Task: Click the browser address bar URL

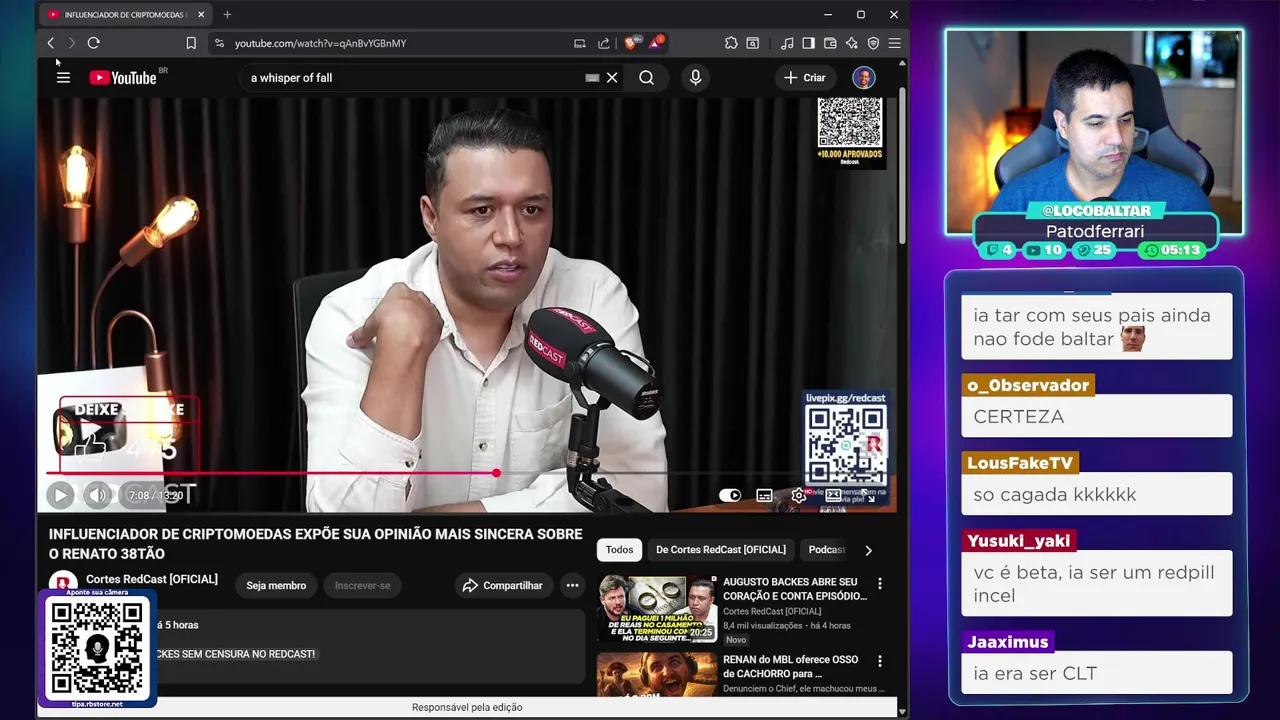Action: tap(320, 43)
